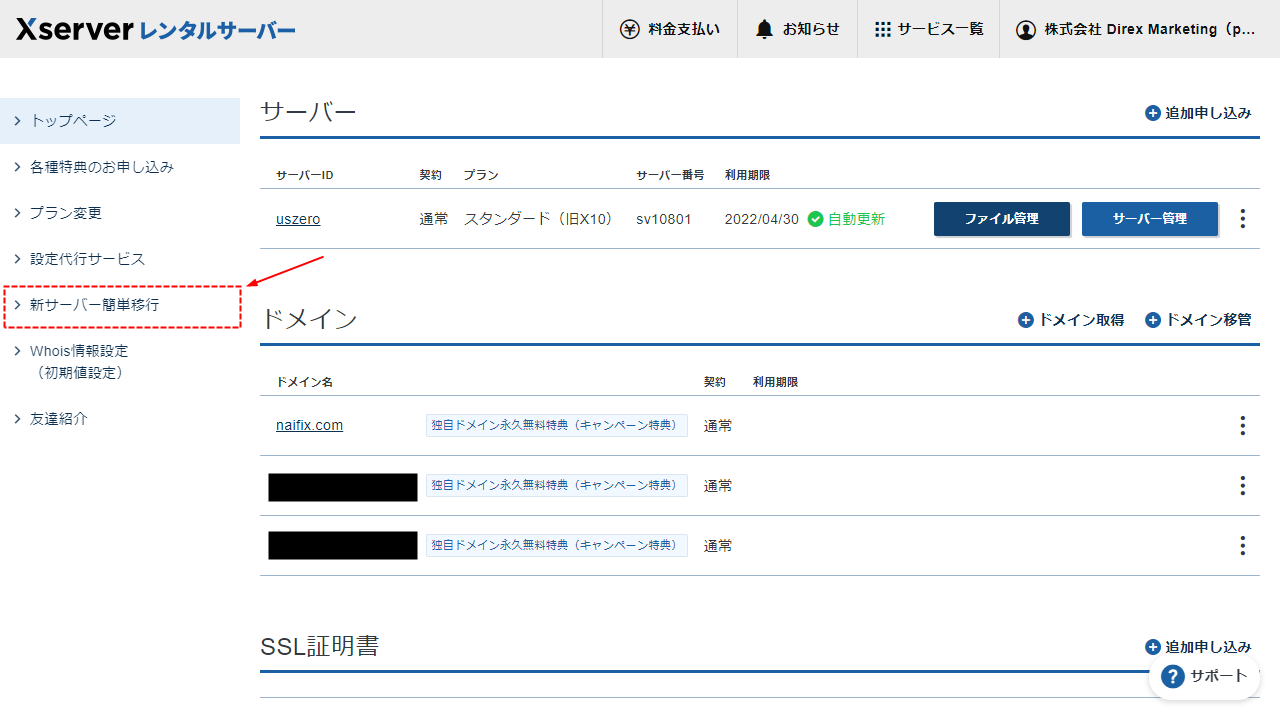The width and height of the screenshot is (1280, 720).
Task: Select 友達紹介 in the sidebar
Action: 120,419
